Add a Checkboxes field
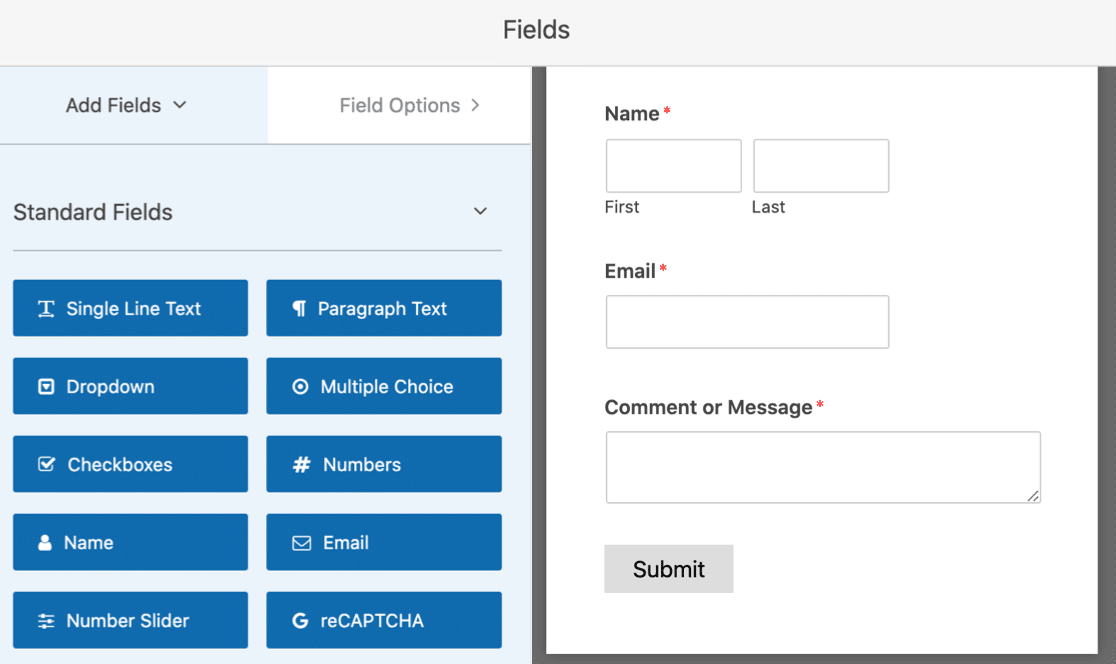Viewport: 1116px width, 664px height. click(x=130, y=464)
